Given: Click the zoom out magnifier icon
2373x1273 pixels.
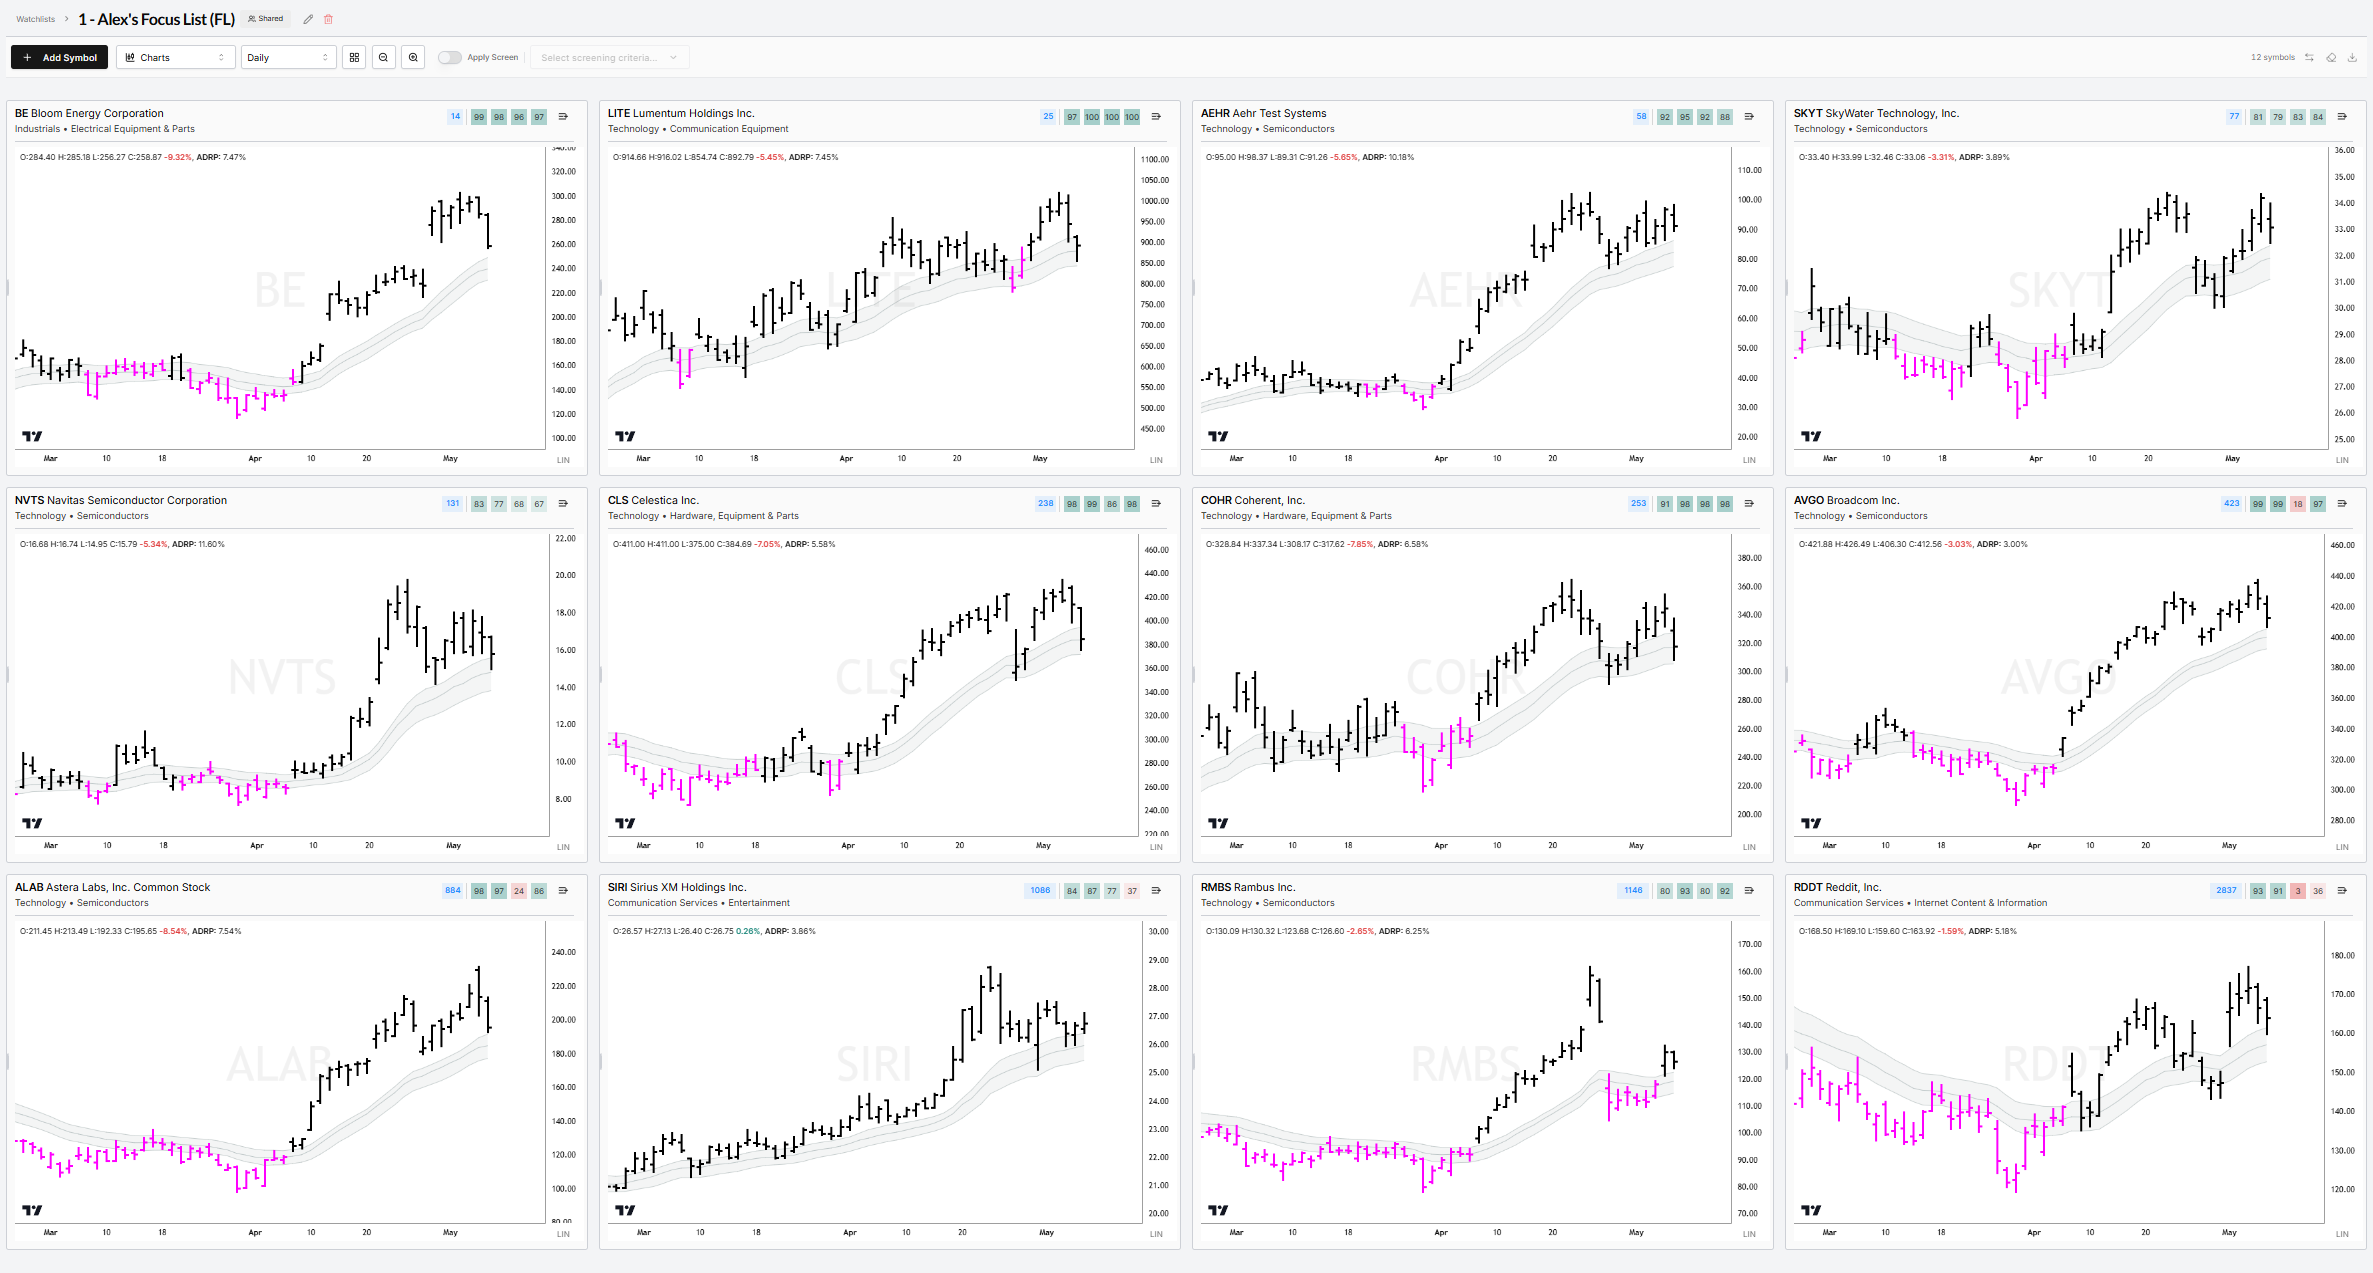Looking at the screenshot, I should tap(383, 57).
